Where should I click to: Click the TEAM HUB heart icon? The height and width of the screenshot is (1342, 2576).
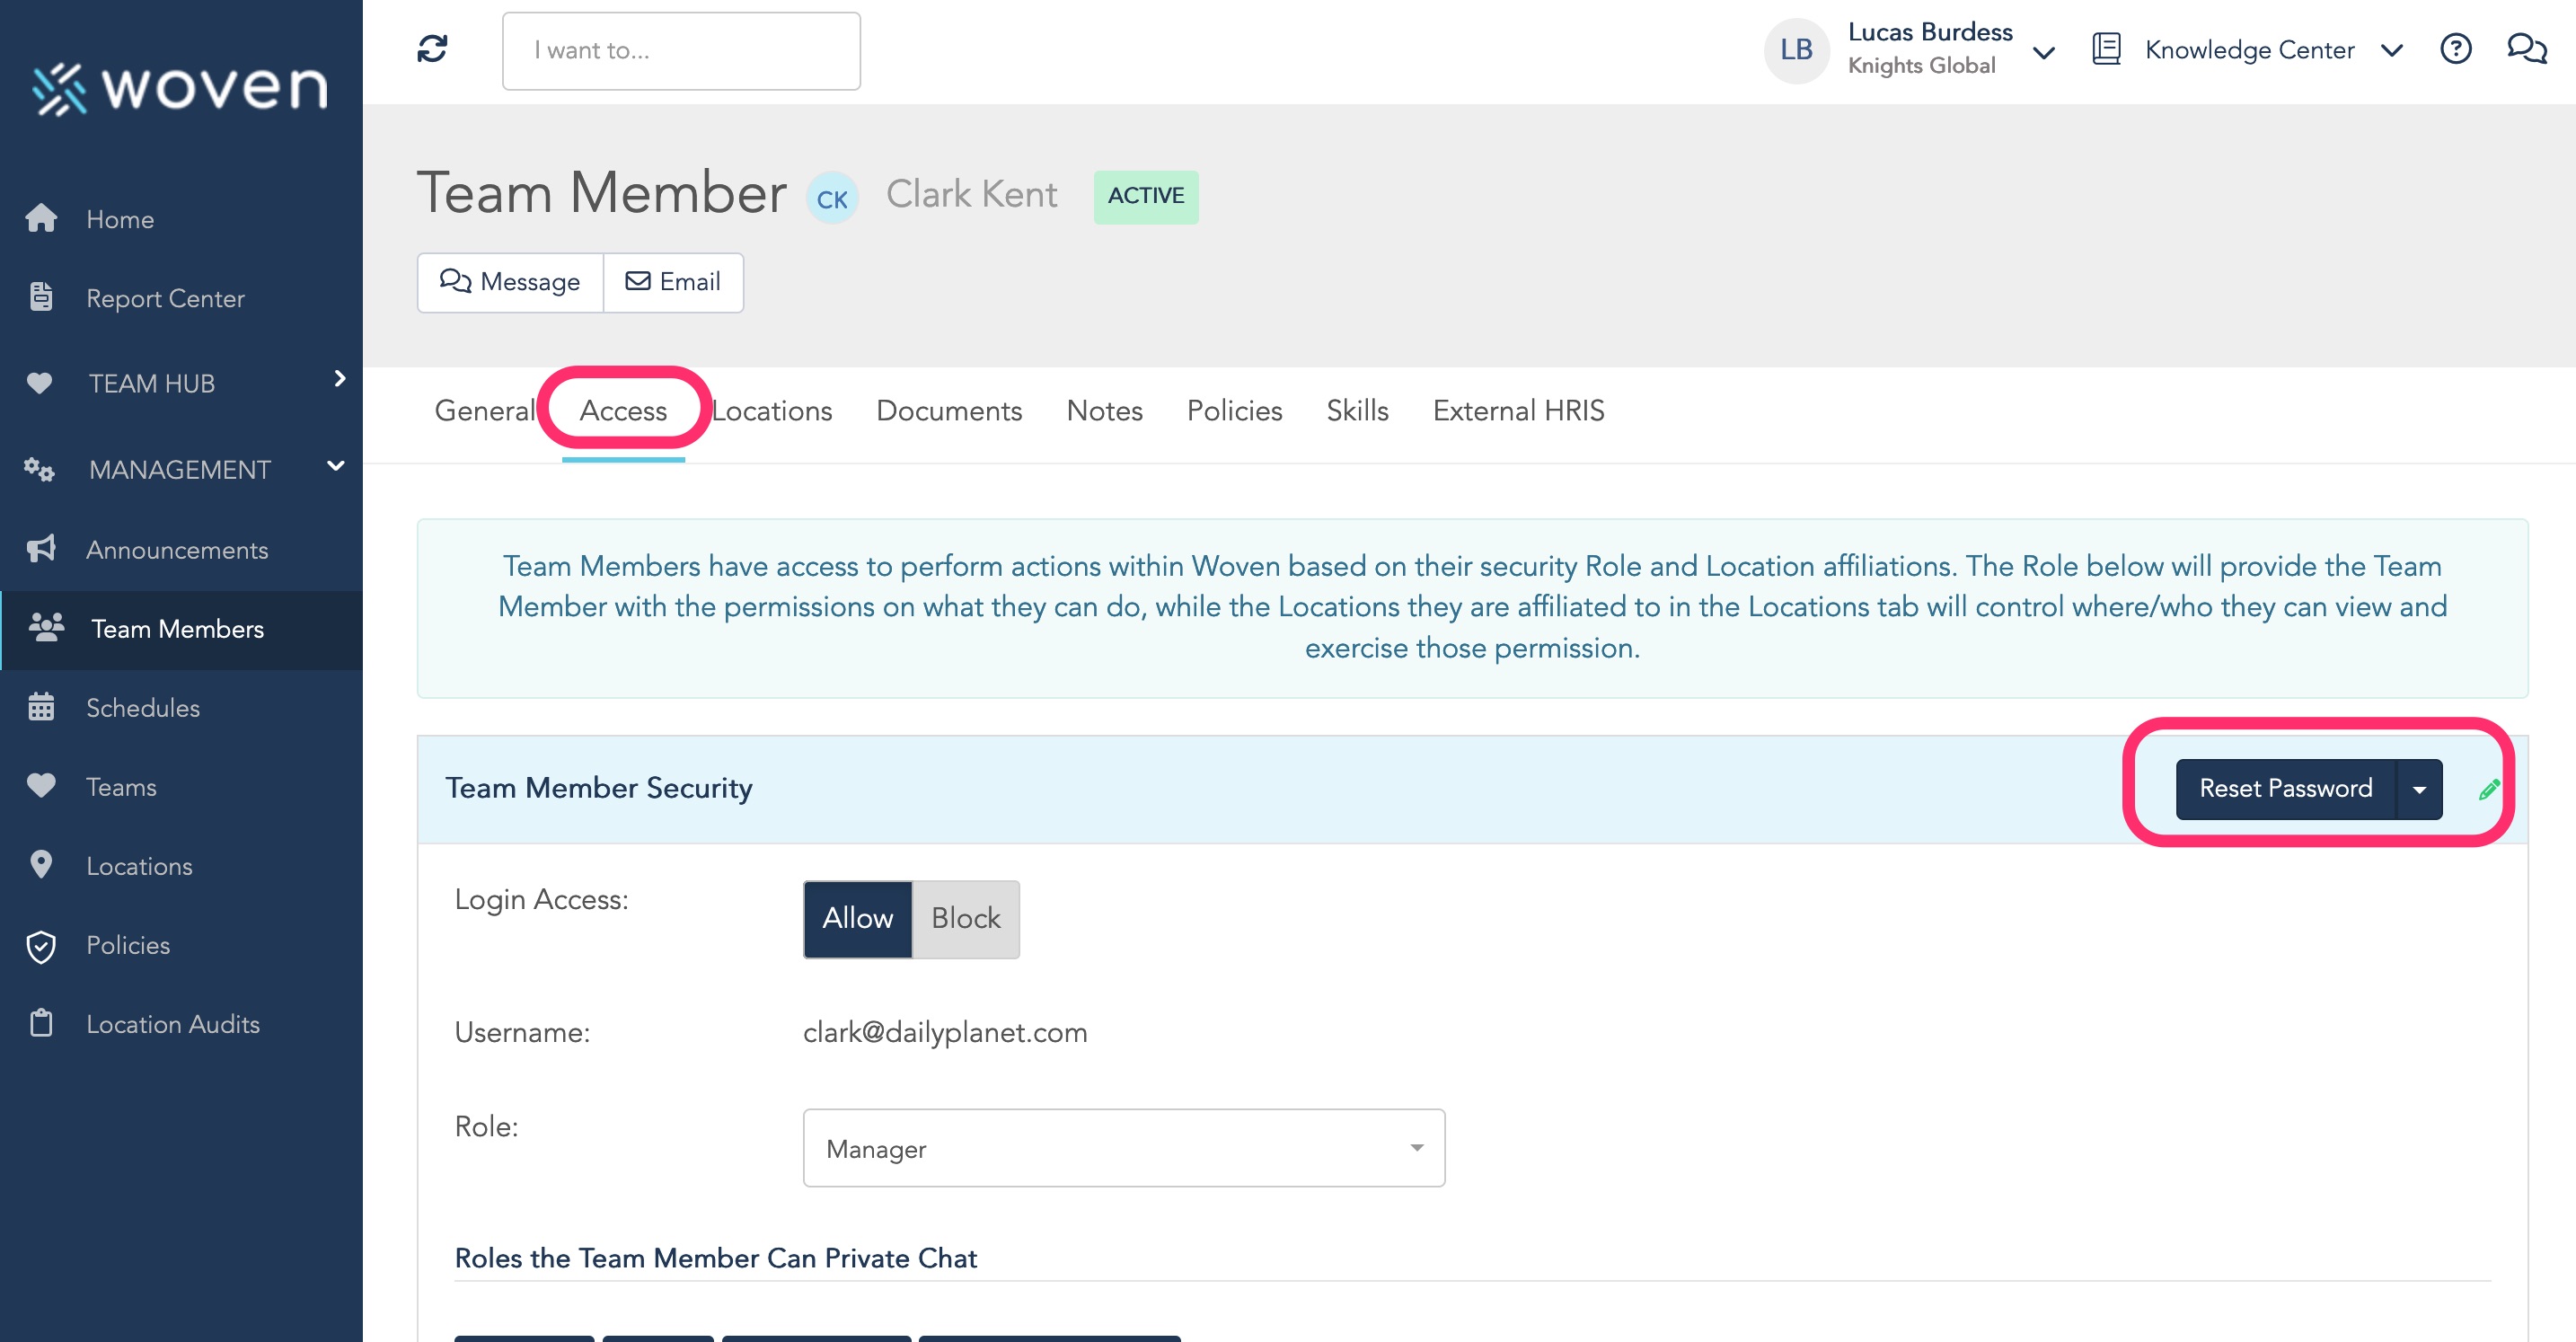click(x=40, y=382)
